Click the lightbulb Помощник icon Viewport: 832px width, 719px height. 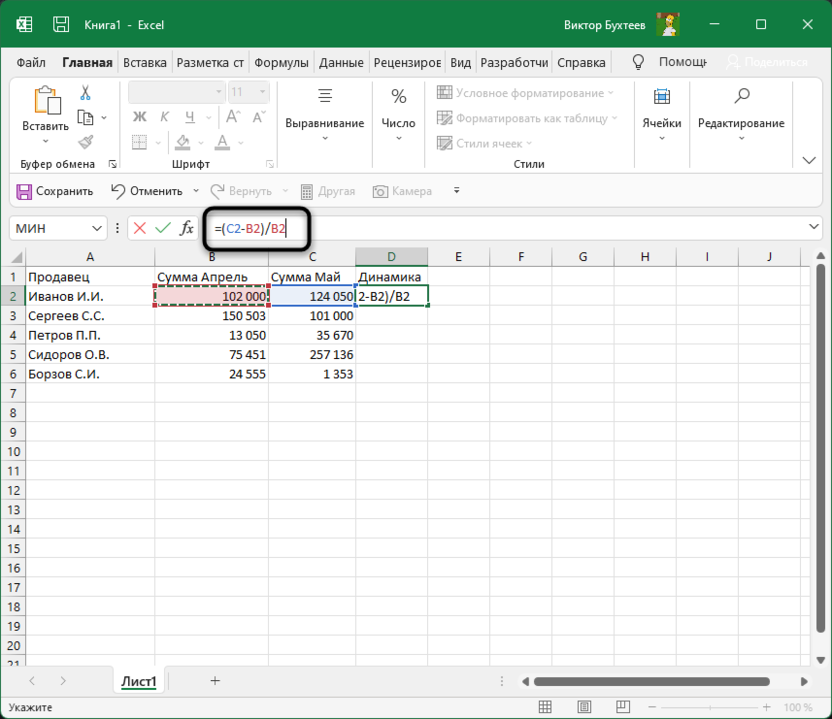coord(638,62)
